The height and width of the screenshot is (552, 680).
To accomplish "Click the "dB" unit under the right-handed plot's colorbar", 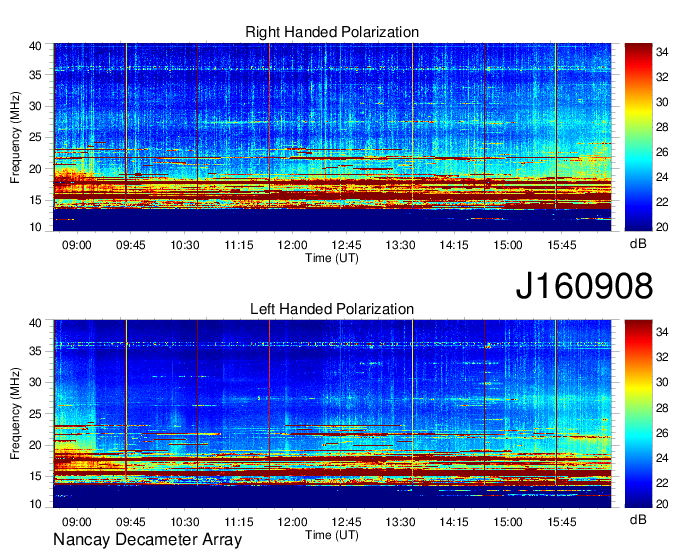I will 638,244.
